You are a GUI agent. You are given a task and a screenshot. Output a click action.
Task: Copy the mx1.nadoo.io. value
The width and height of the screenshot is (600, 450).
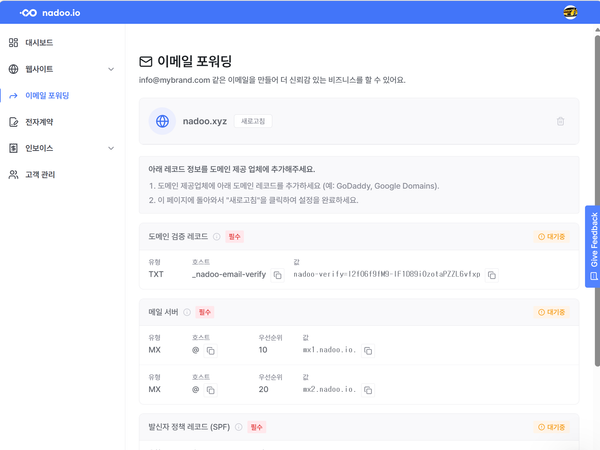(x=368, y=351)
